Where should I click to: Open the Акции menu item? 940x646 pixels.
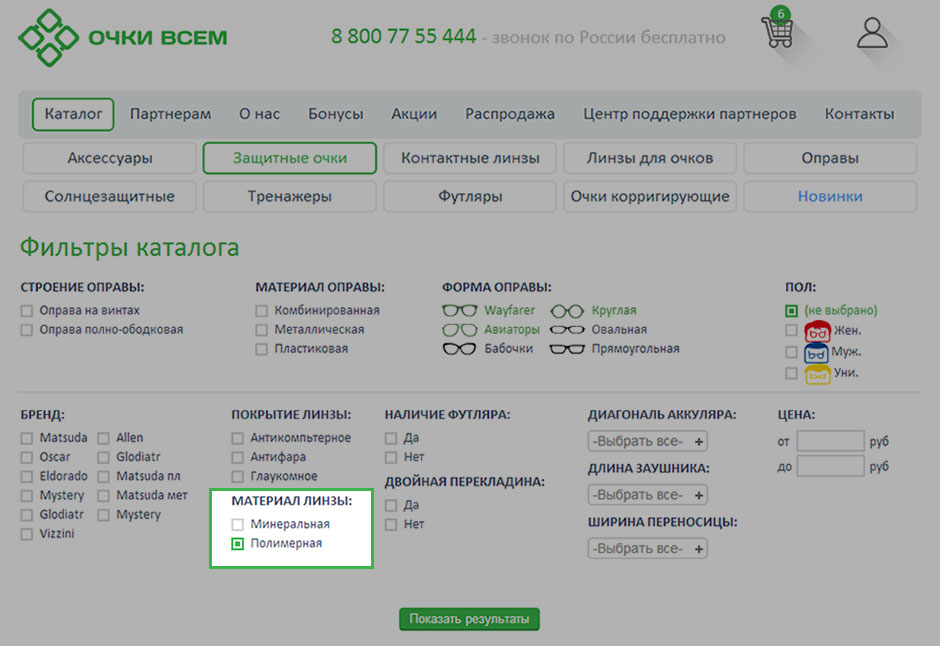(414, 114)
